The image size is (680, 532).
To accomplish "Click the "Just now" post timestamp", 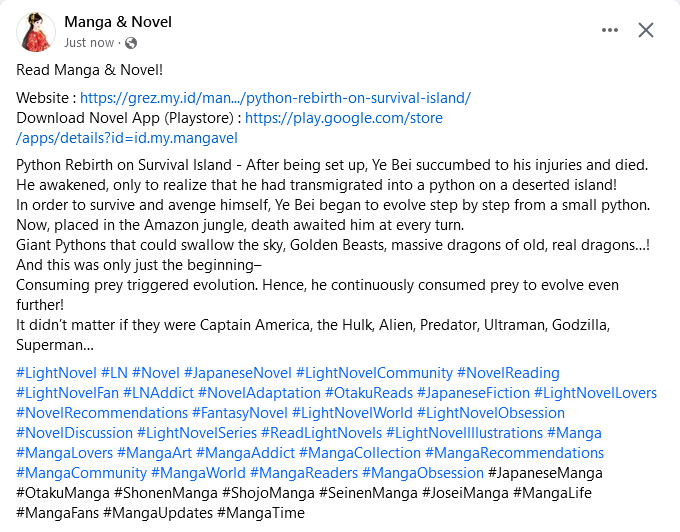I will (89, 43).
